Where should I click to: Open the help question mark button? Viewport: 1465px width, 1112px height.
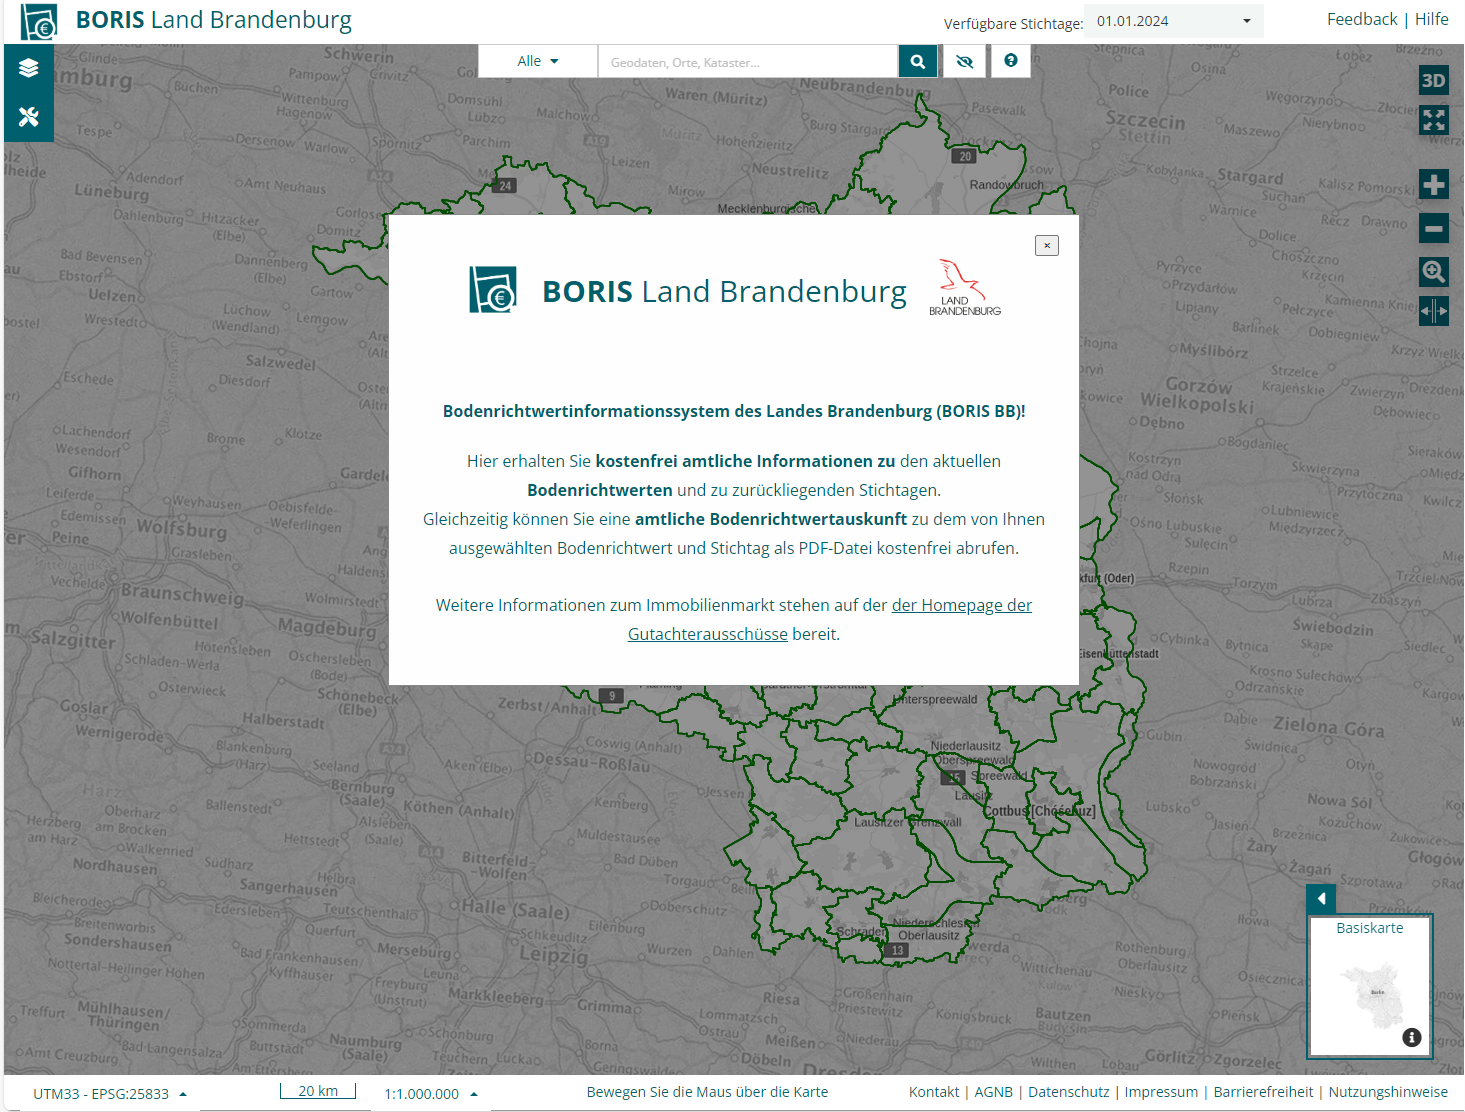pyautogui.click(x=1011, y=61)
